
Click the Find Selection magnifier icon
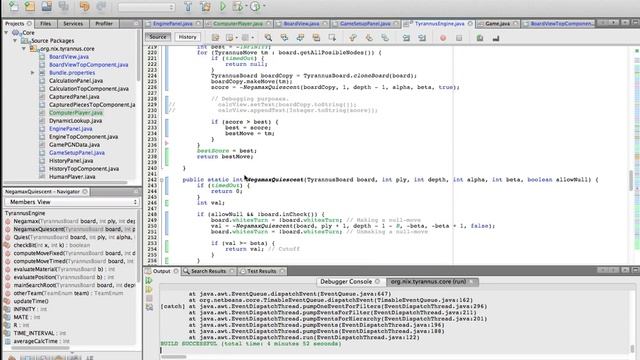(x=268, y=38)
